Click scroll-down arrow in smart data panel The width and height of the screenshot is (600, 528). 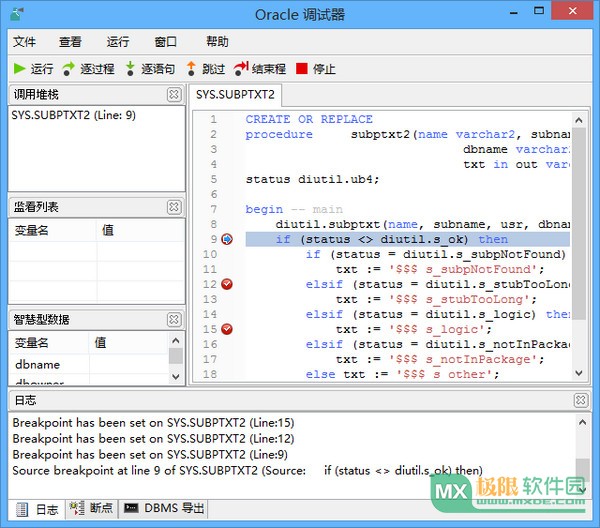[x=176, y=377]
